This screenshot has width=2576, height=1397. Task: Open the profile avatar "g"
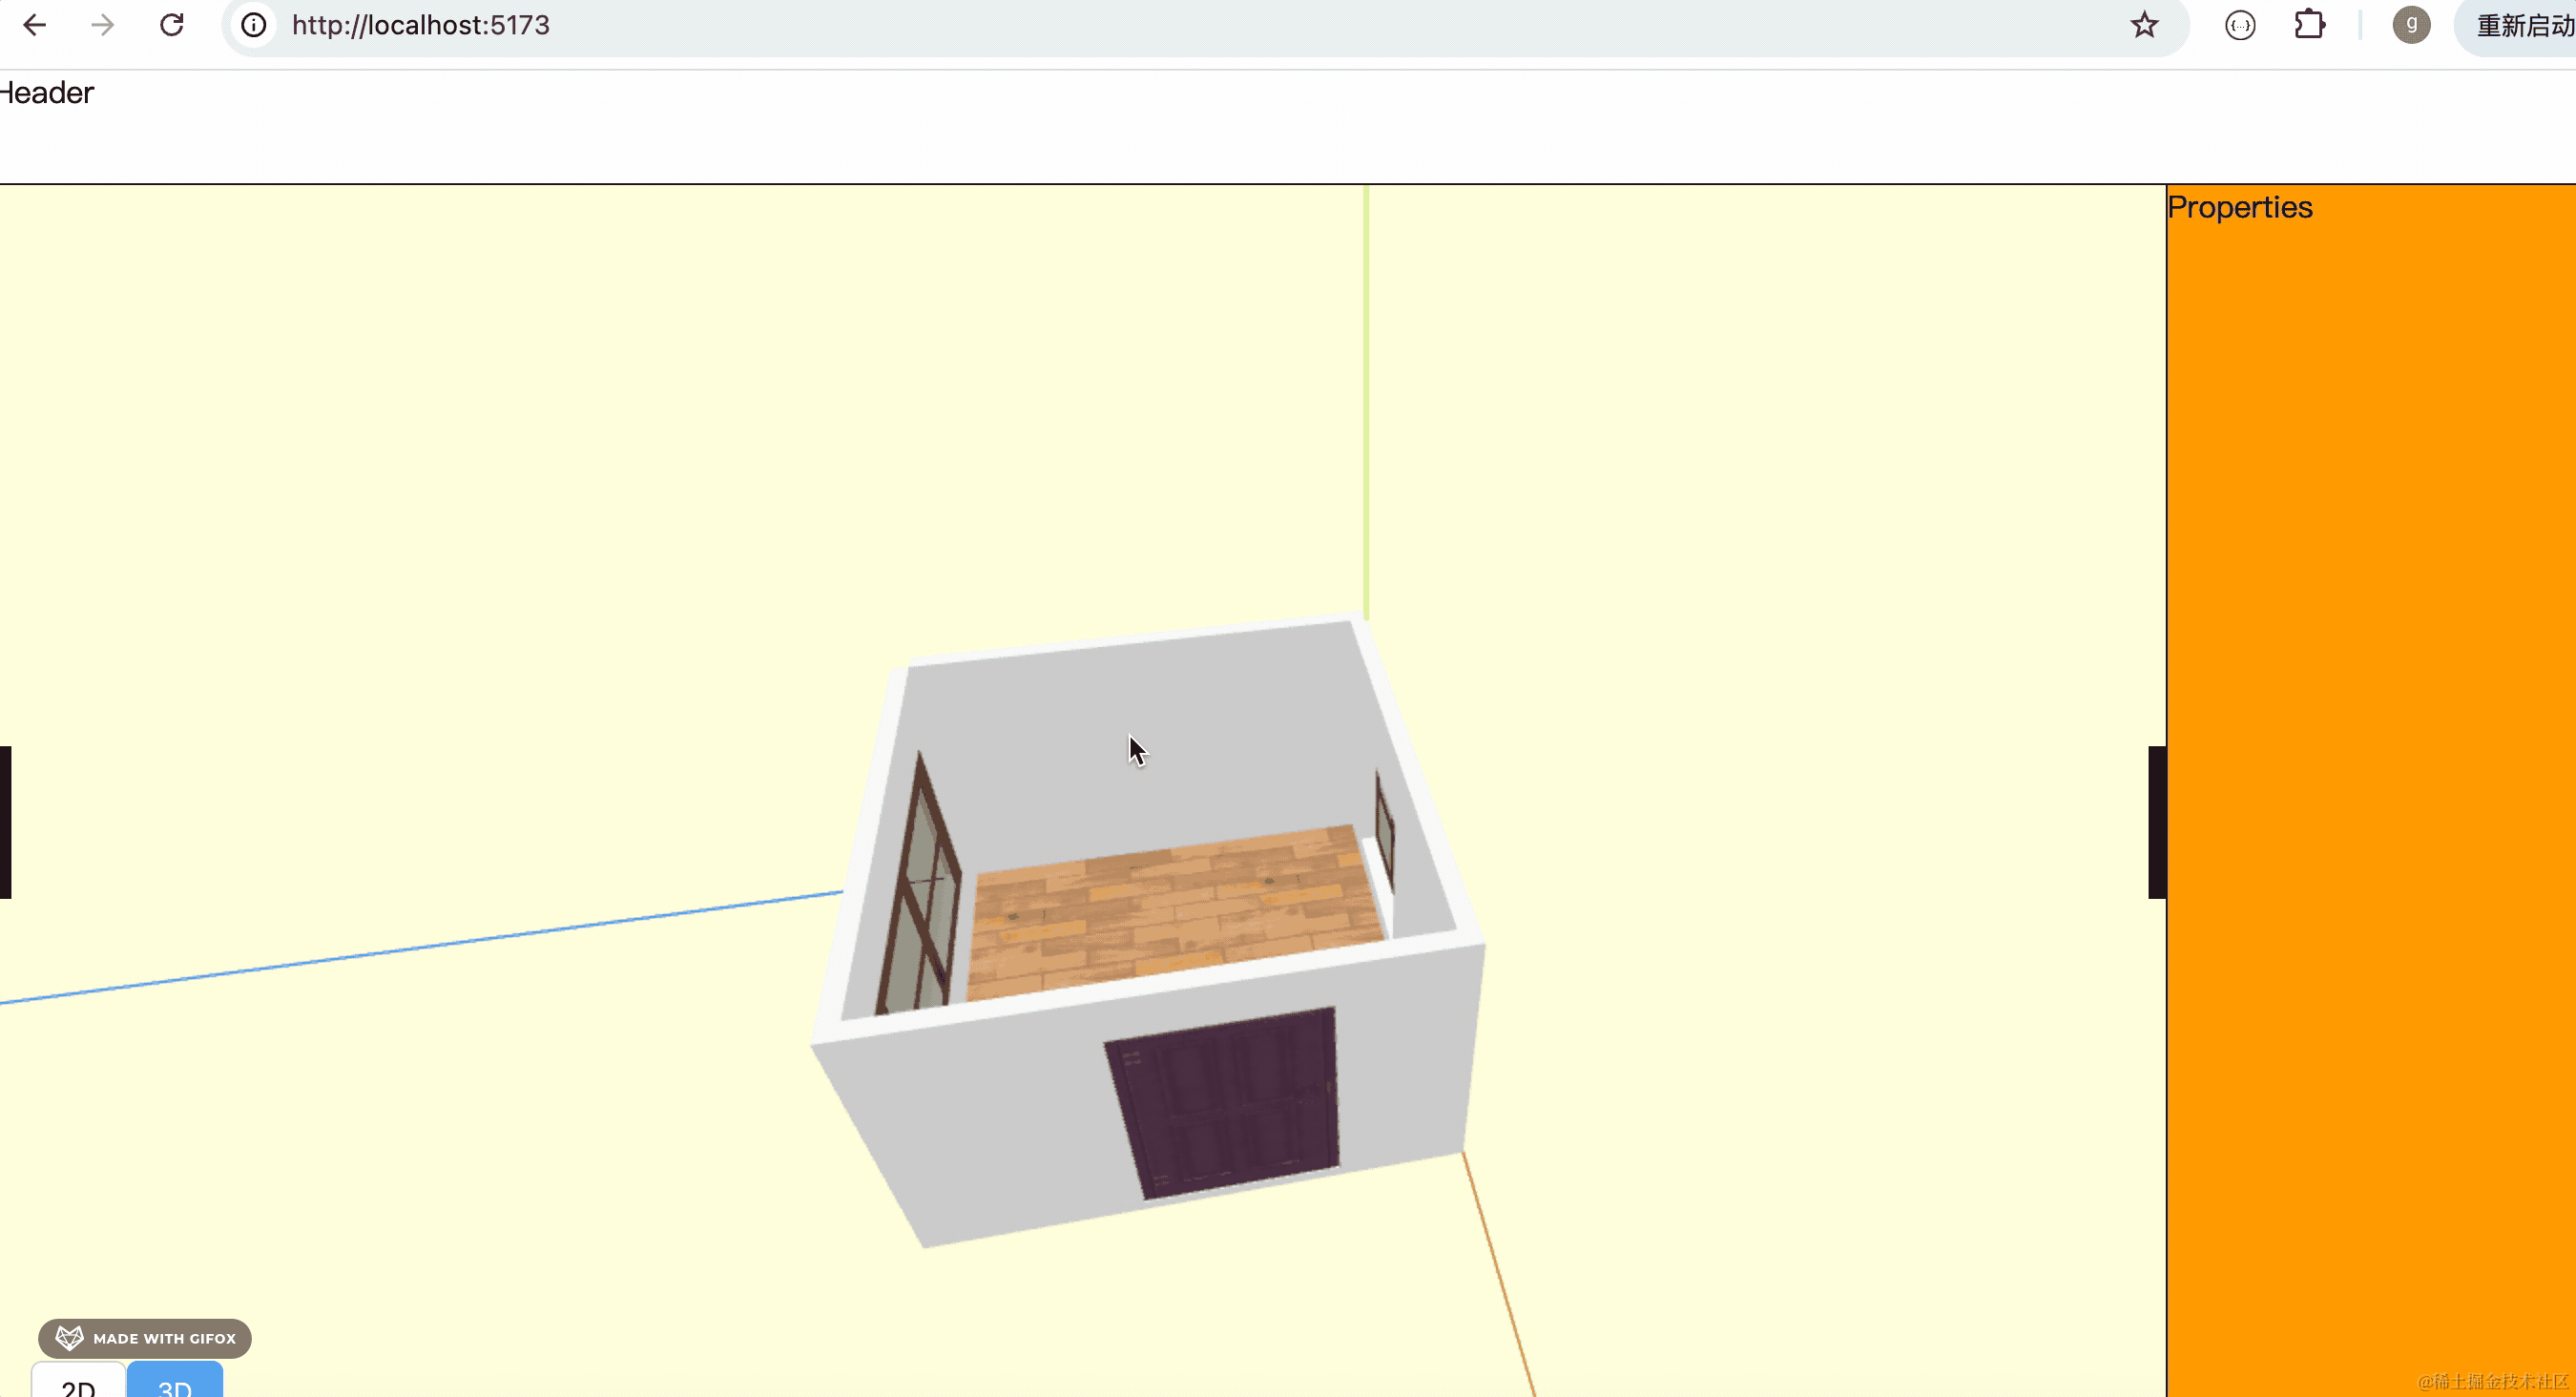point(2411,25)
